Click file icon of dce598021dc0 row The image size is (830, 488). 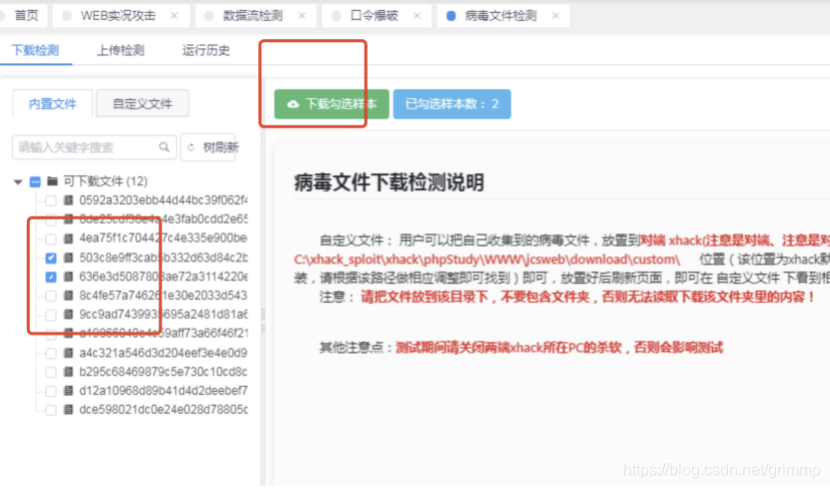(x=68, y=410)
